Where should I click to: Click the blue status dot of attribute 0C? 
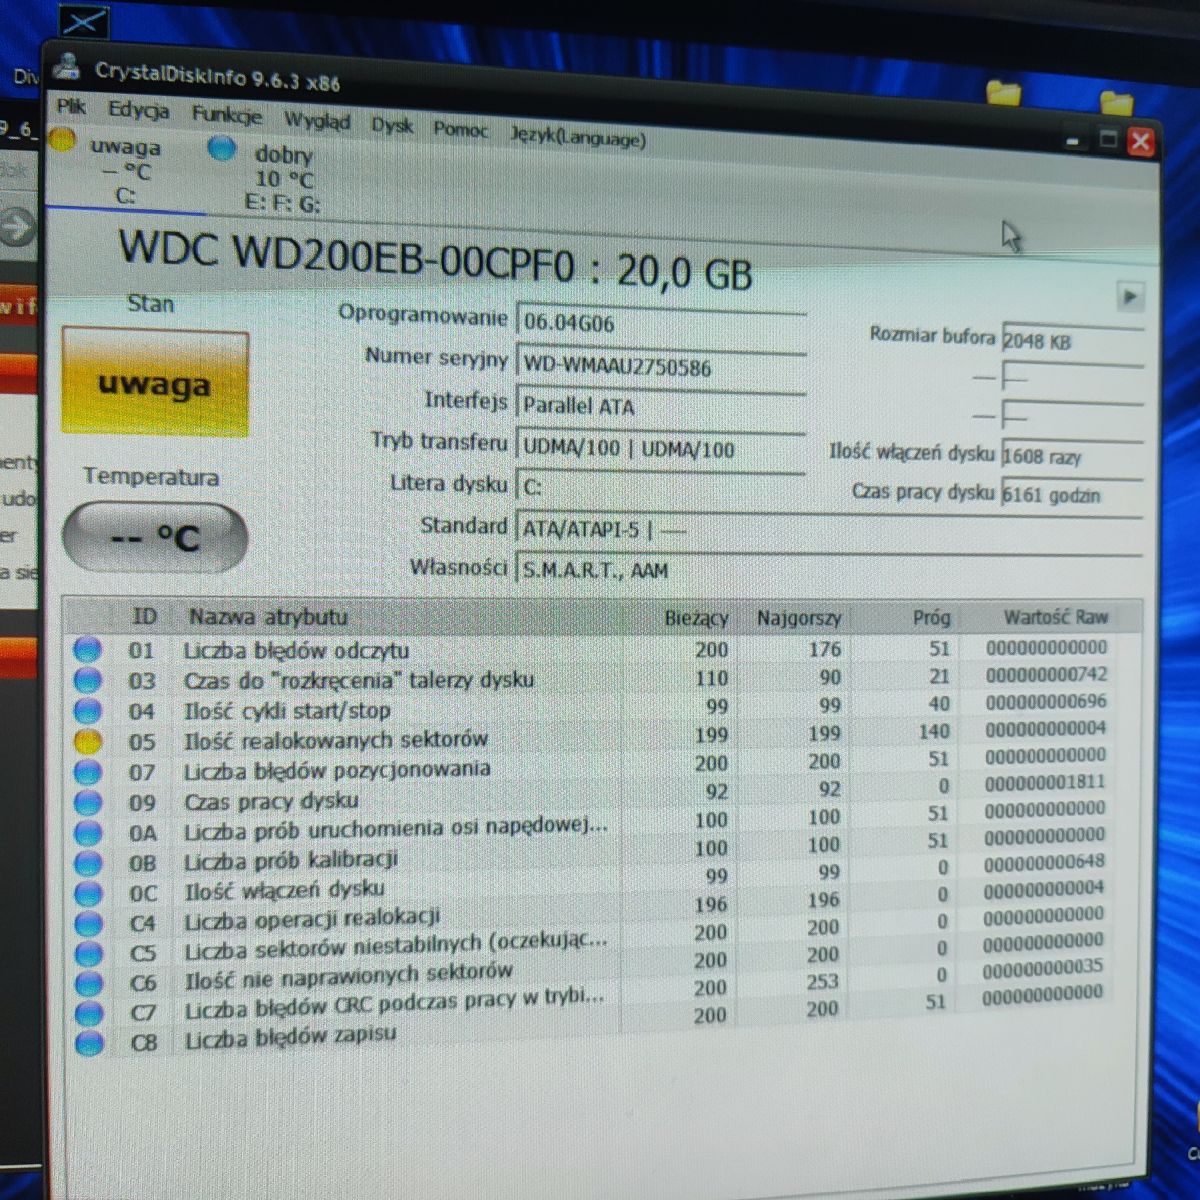coord(88,892)
